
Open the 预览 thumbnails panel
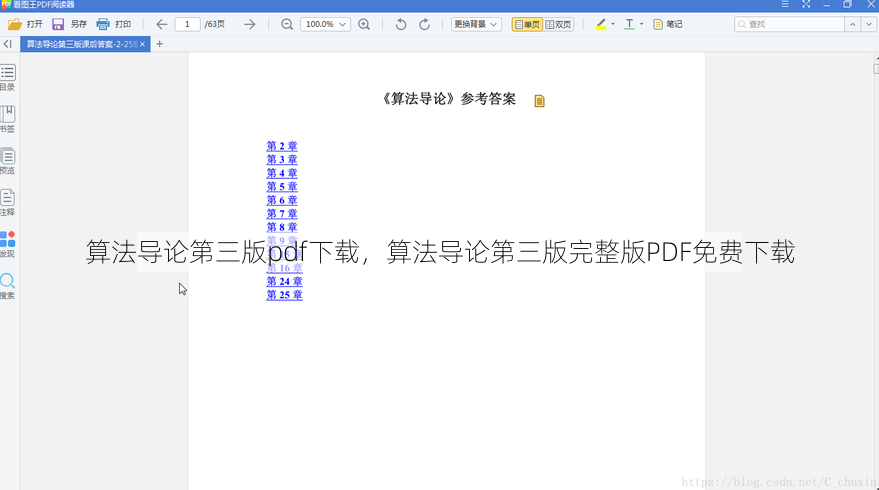point(8,161)
